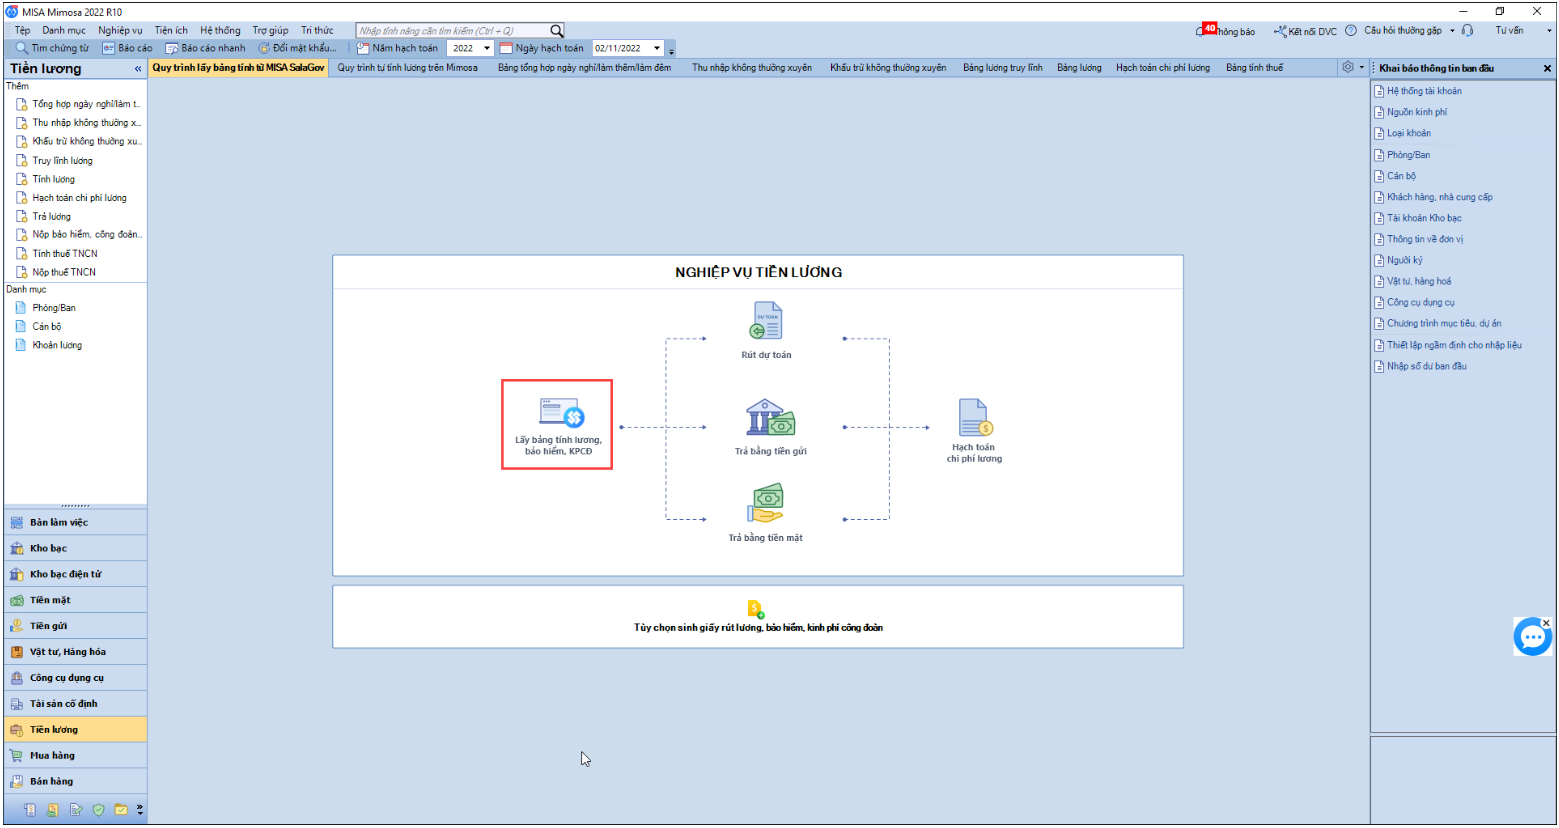Click the yellow folder icon in the navigation footer
1559x828 pixels.
121,810
